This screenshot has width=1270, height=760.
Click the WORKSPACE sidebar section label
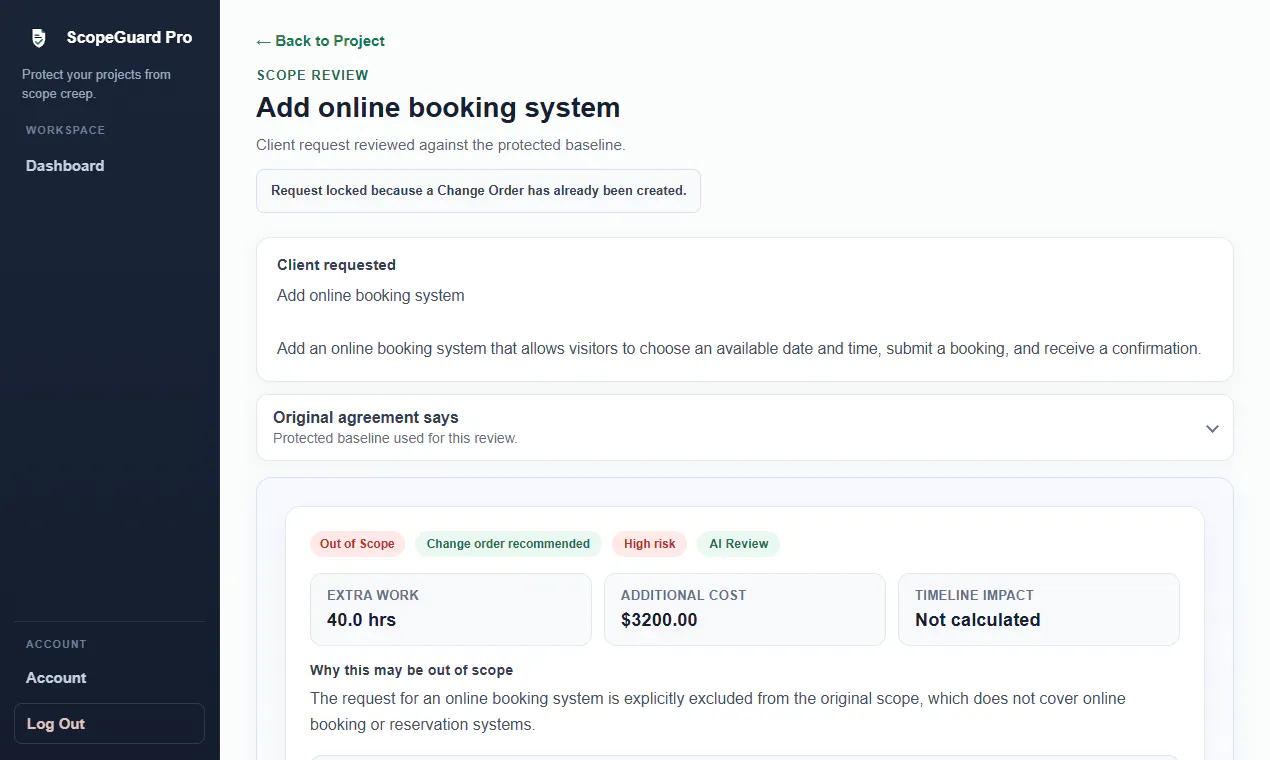65,130
